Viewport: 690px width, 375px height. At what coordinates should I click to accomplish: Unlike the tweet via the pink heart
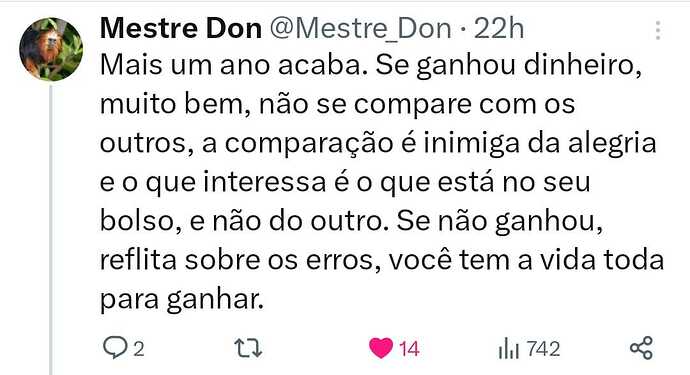pos(381,348)
